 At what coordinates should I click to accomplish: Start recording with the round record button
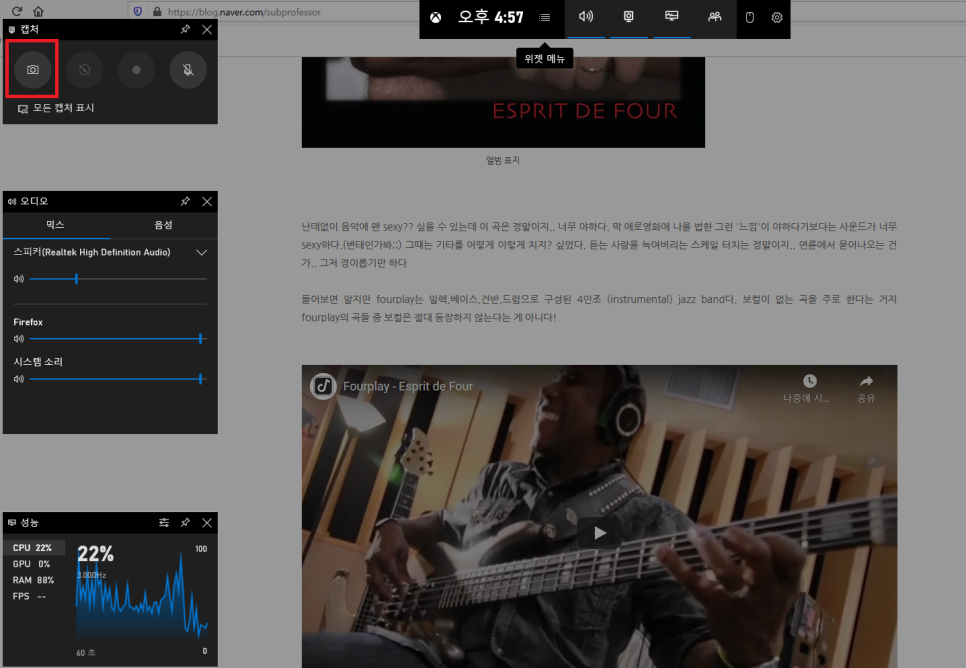coord(136,70)
